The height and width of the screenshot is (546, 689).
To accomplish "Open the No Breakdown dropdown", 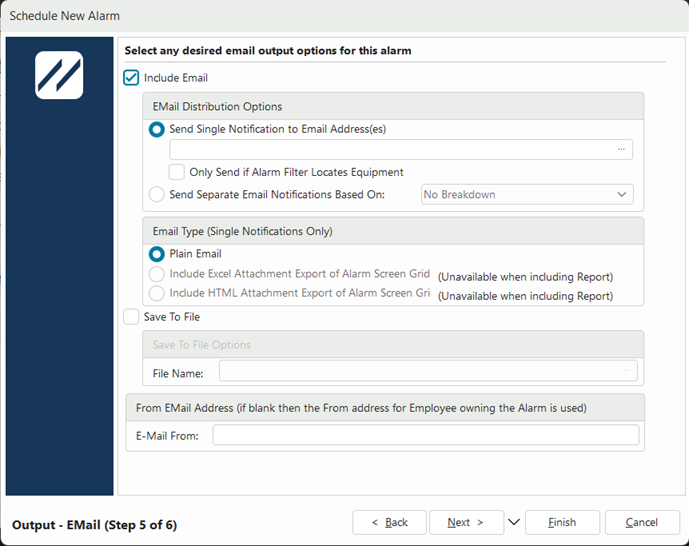I will pos(527,194).
